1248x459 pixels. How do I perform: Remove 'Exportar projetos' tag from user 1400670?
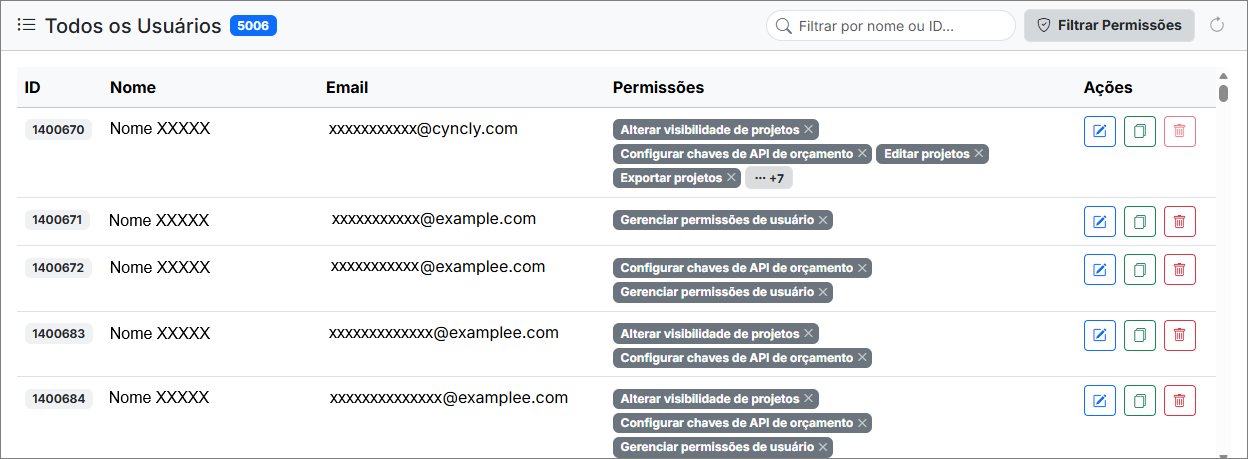tap(731, 178)
